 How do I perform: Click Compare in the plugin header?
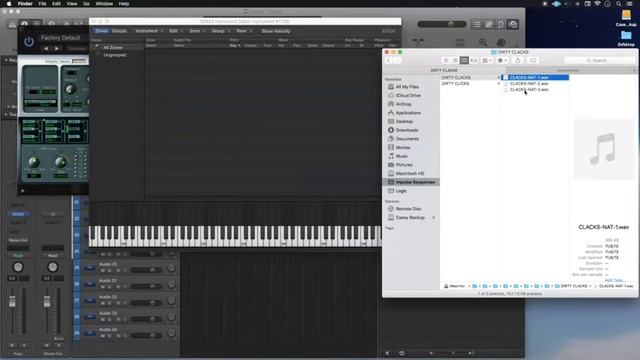coord(77,49)
